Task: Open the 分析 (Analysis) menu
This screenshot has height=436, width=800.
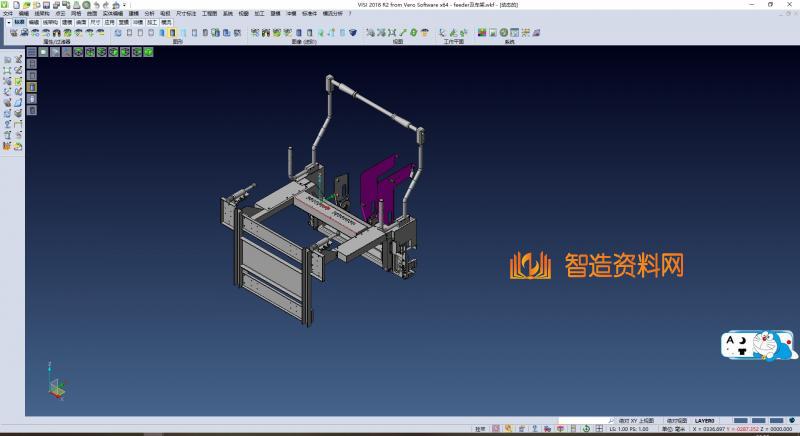Action: tap(149, 14)
